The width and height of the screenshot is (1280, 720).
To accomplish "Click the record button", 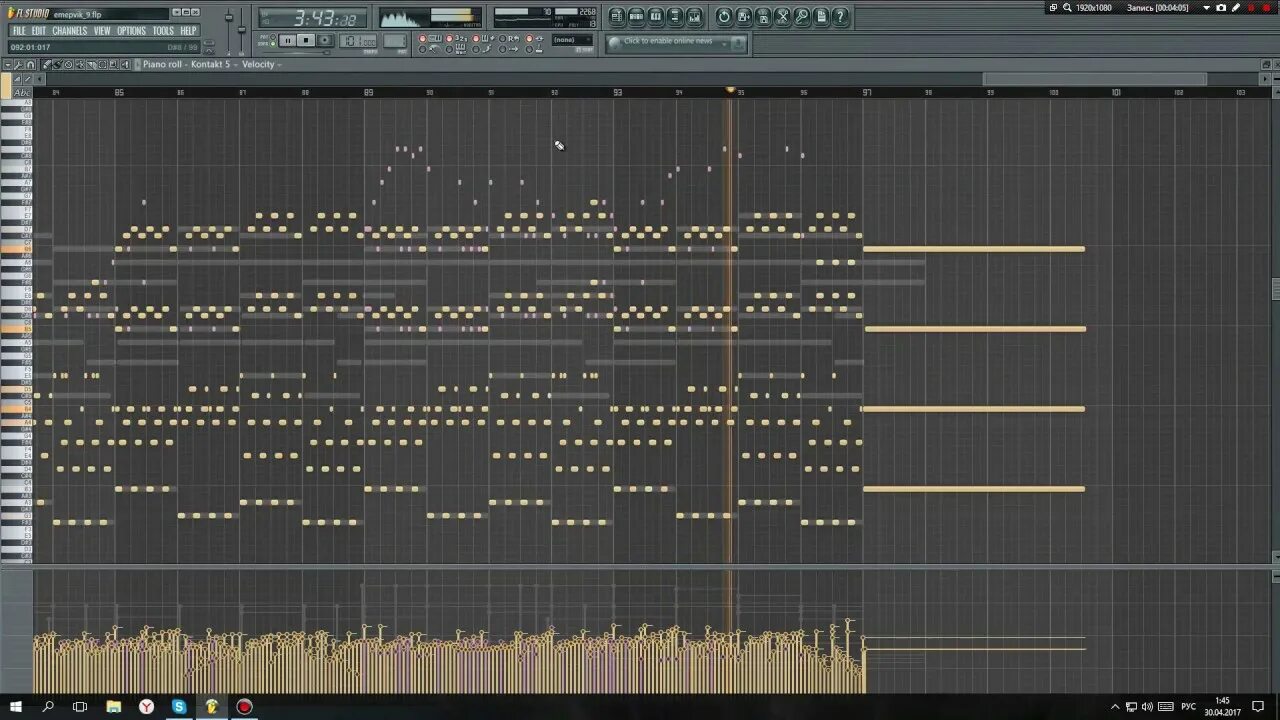I will [325, 40].
